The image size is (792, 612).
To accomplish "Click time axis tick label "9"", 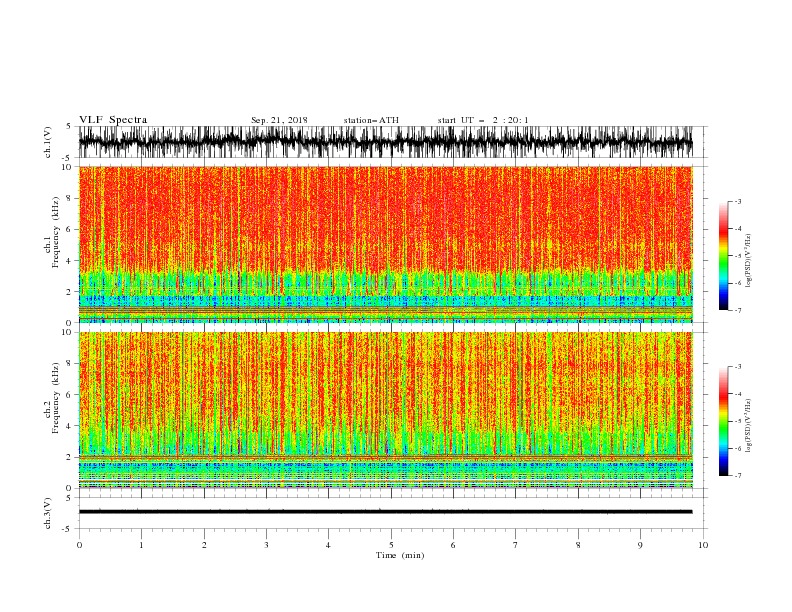I will [x=640, y=545].
